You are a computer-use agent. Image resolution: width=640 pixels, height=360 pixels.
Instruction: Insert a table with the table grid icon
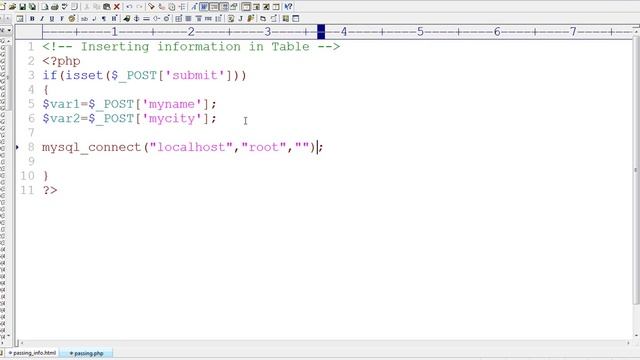[x=178, y=19]
